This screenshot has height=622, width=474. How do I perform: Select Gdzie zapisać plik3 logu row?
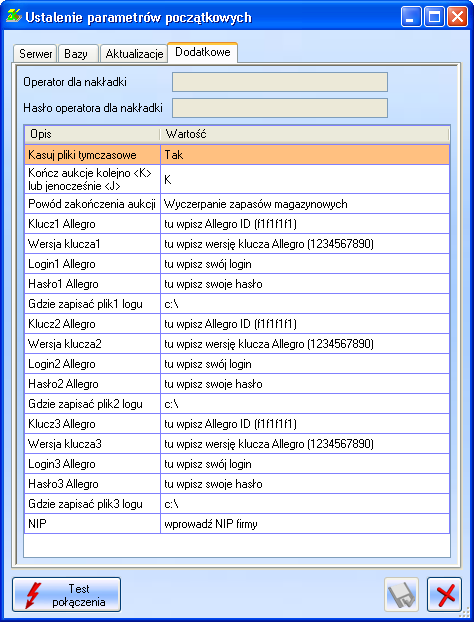tap(237, 504)
